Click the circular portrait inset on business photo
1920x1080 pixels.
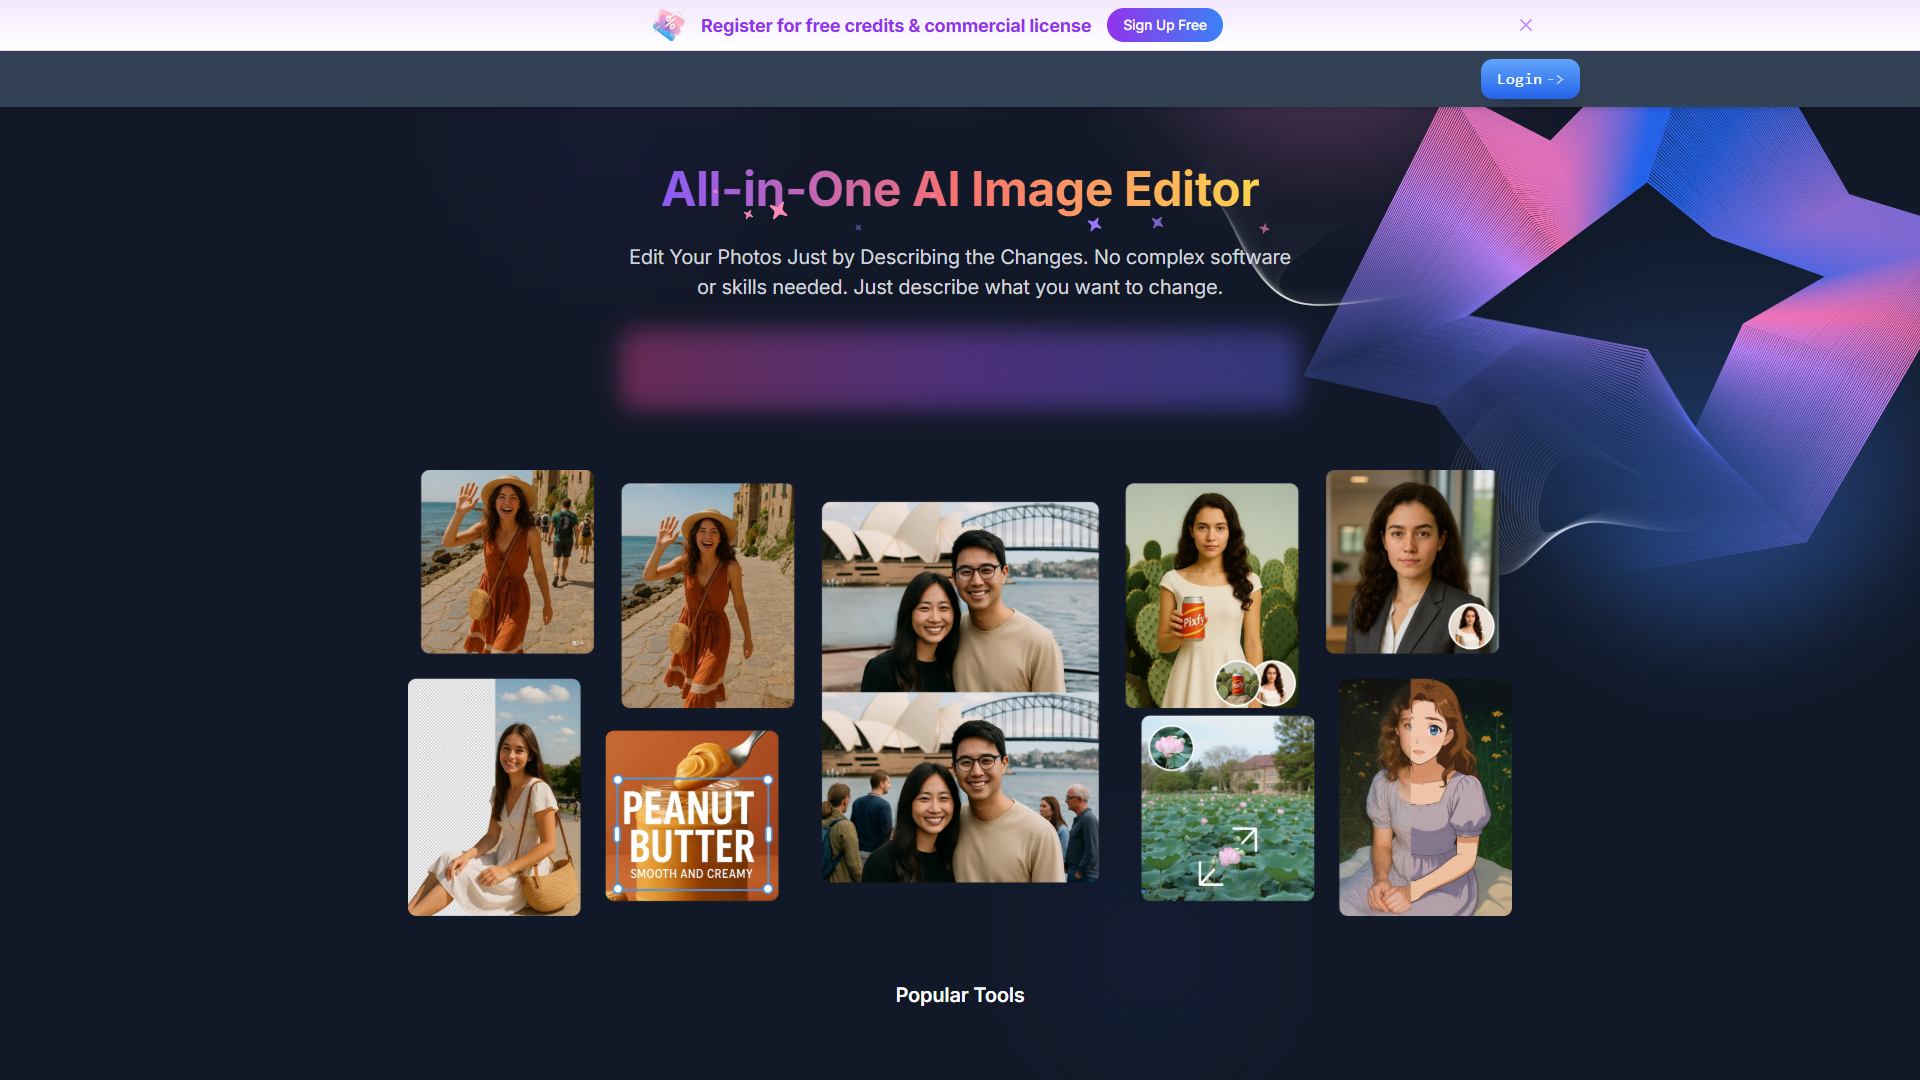pos(1471,627)
